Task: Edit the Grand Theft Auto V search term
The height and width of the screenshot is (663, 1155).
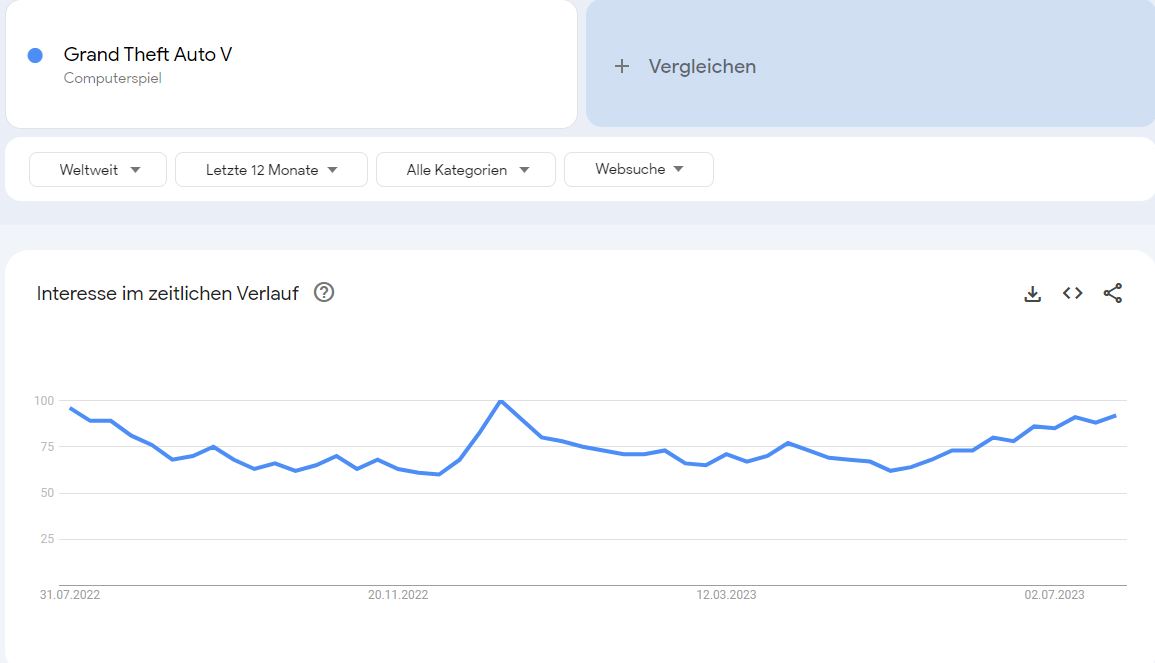Action: 148,54
